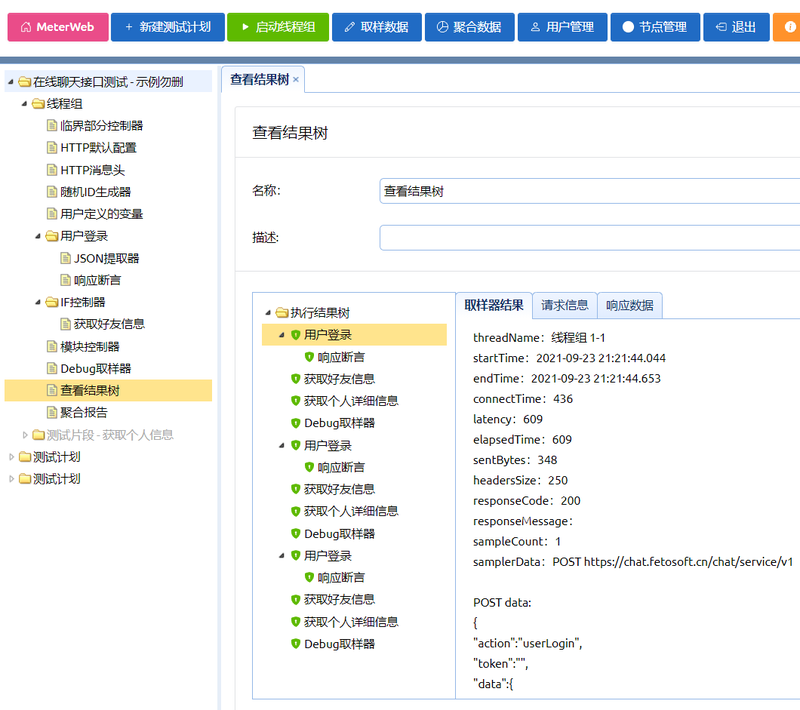Viewport: 800px width, 710px height.
Task: Click the 执行结果树 folder icon
Action: (x=282, y=313)
